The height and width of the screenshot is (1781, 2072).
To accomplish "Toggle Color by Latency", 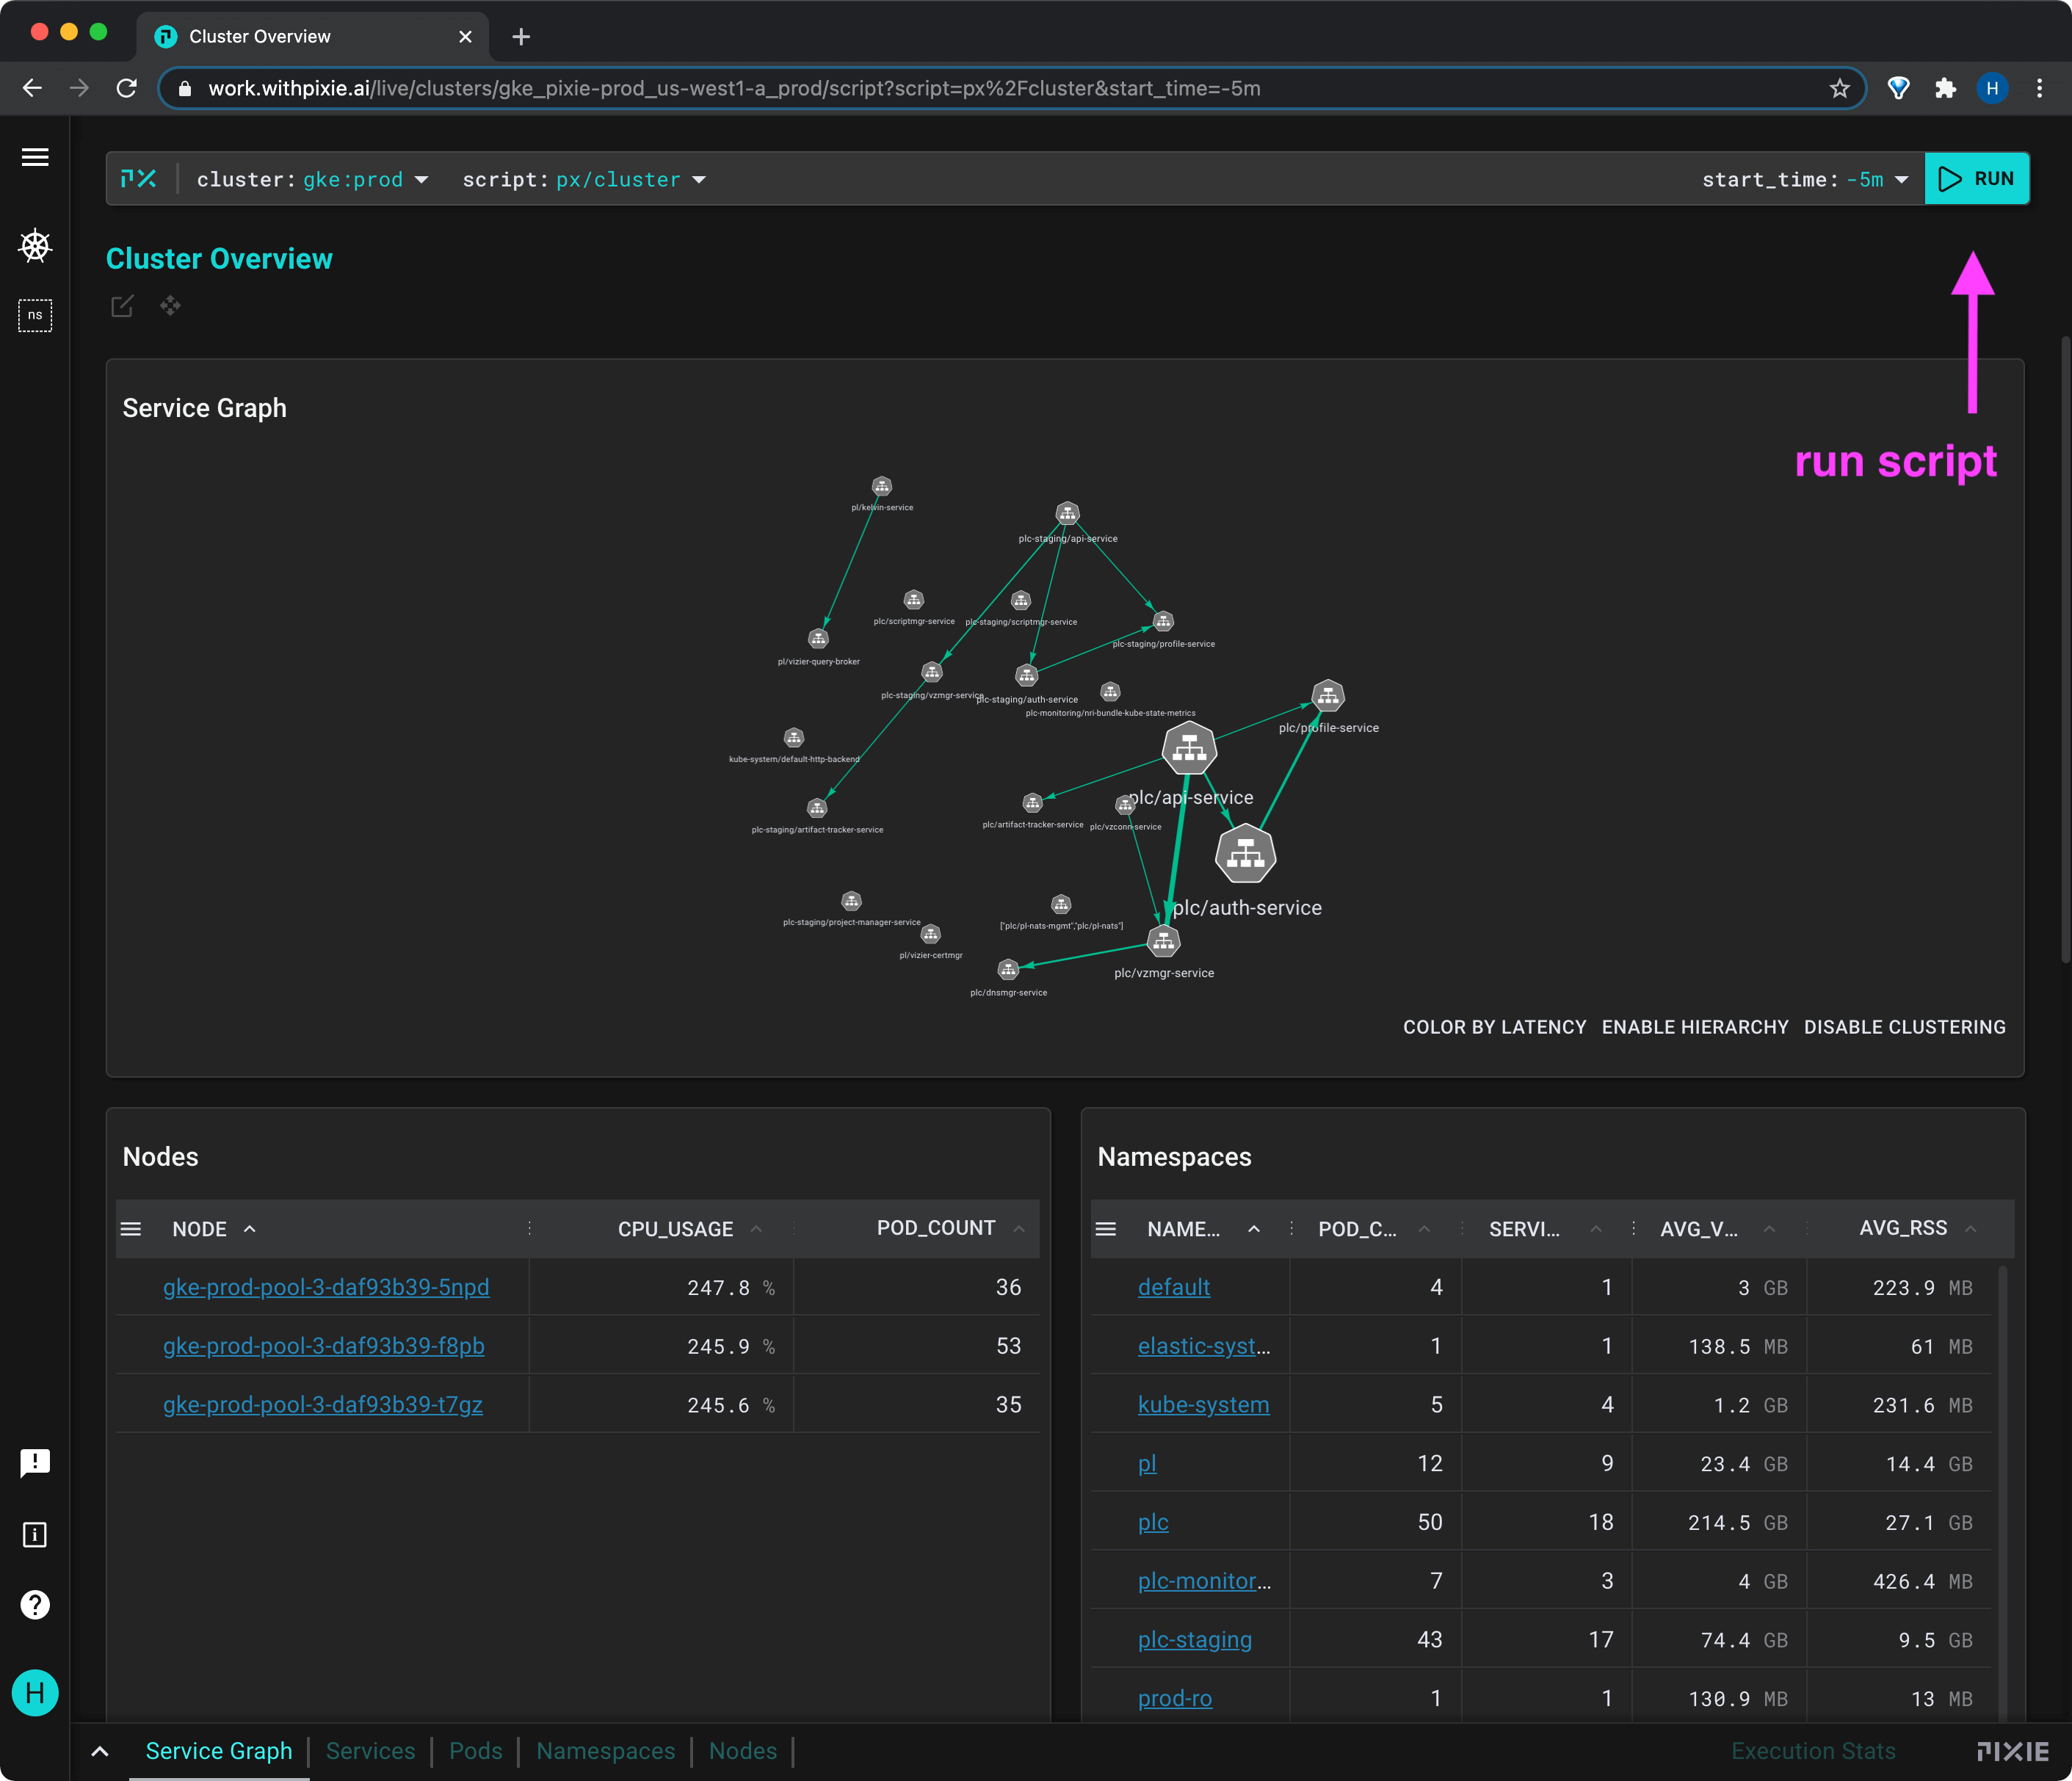I will pyautogui.click(x=1494, y=1027).
